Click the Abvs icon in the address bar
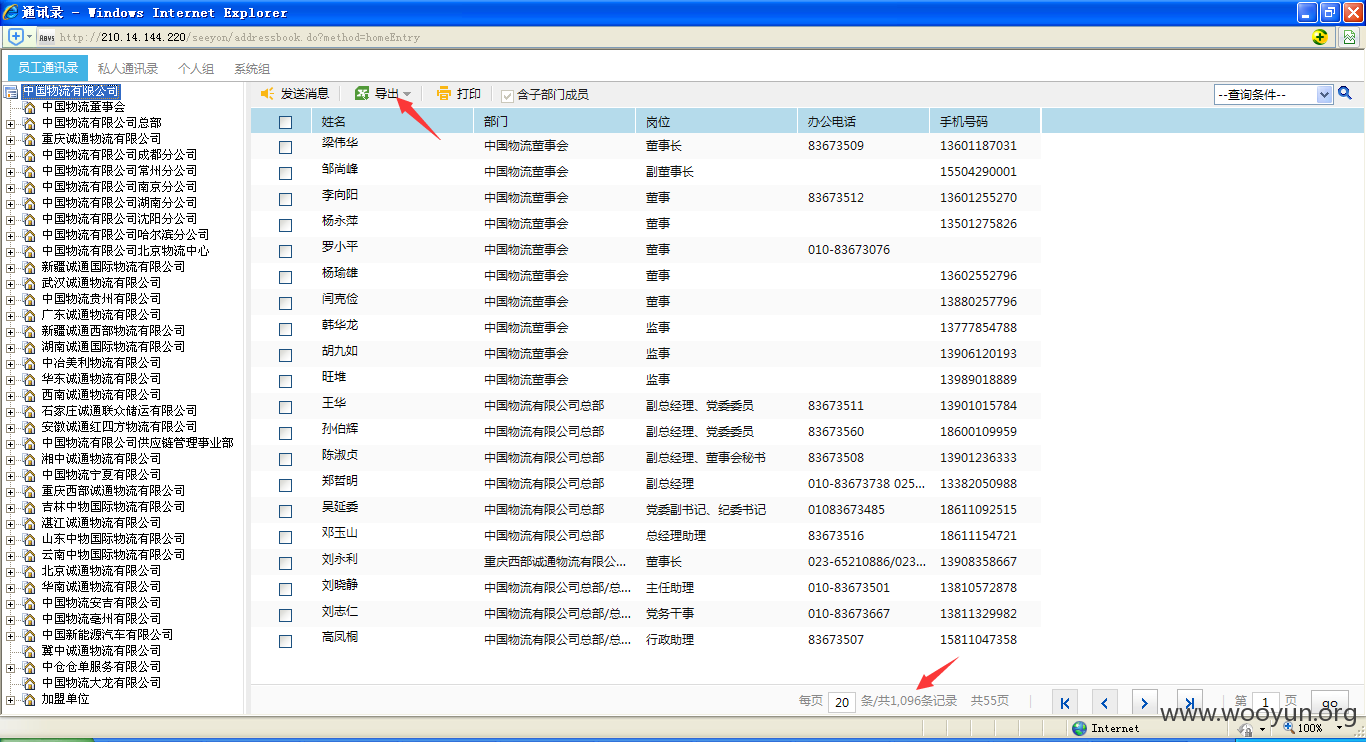 pos(46,37)
